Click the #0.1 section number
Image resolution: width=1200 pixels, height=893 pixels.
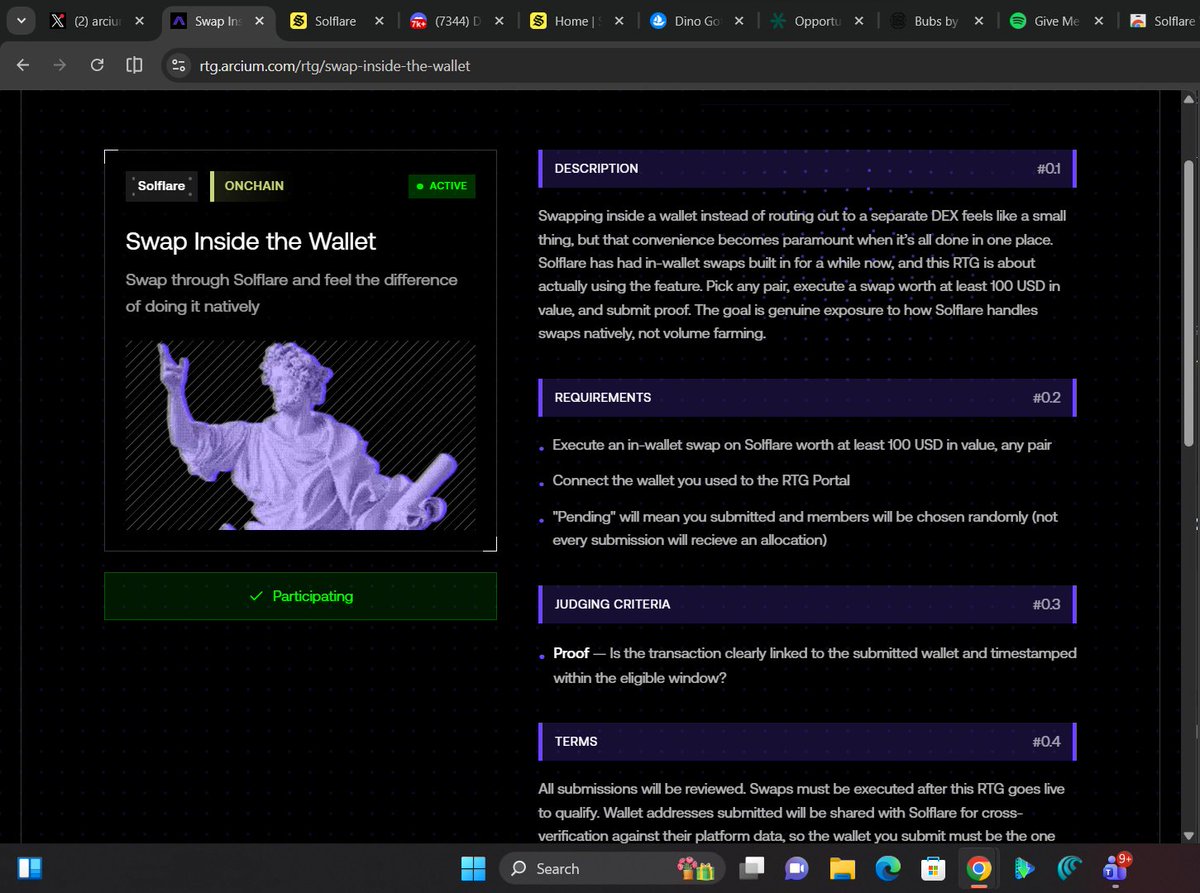[1048, 168]
